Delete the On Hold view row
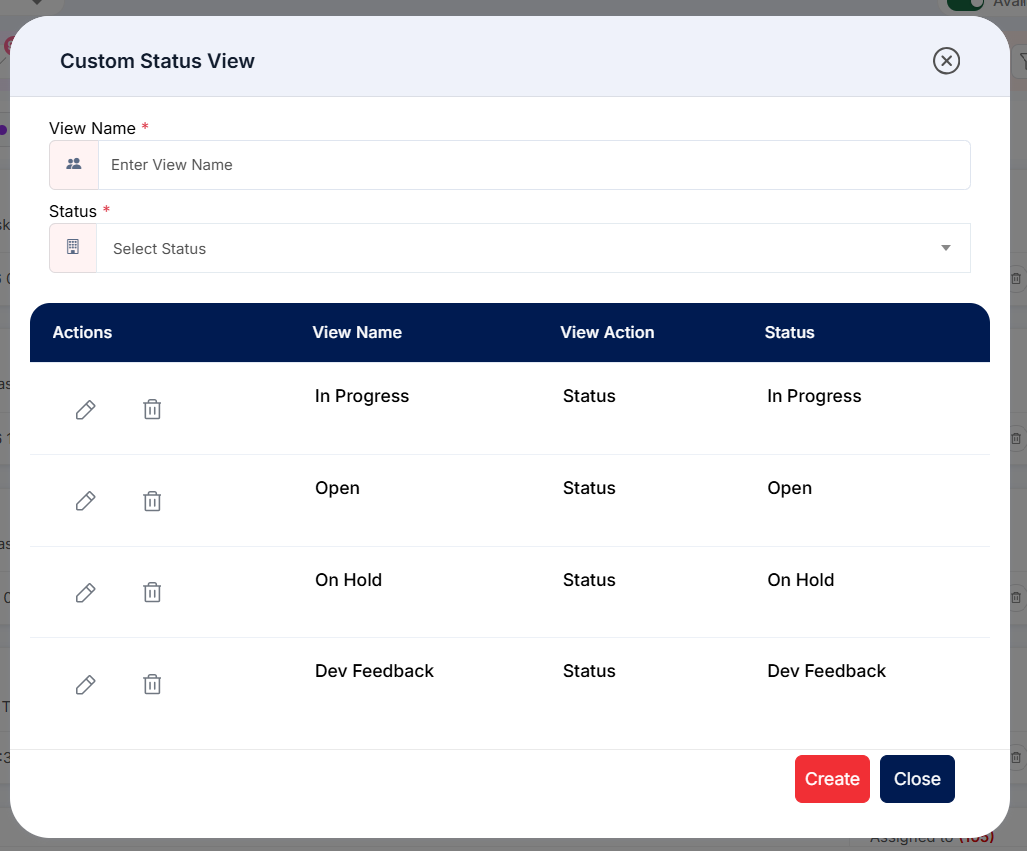The width and height of the screenshot is (1027, 851). tap(152, 592)
